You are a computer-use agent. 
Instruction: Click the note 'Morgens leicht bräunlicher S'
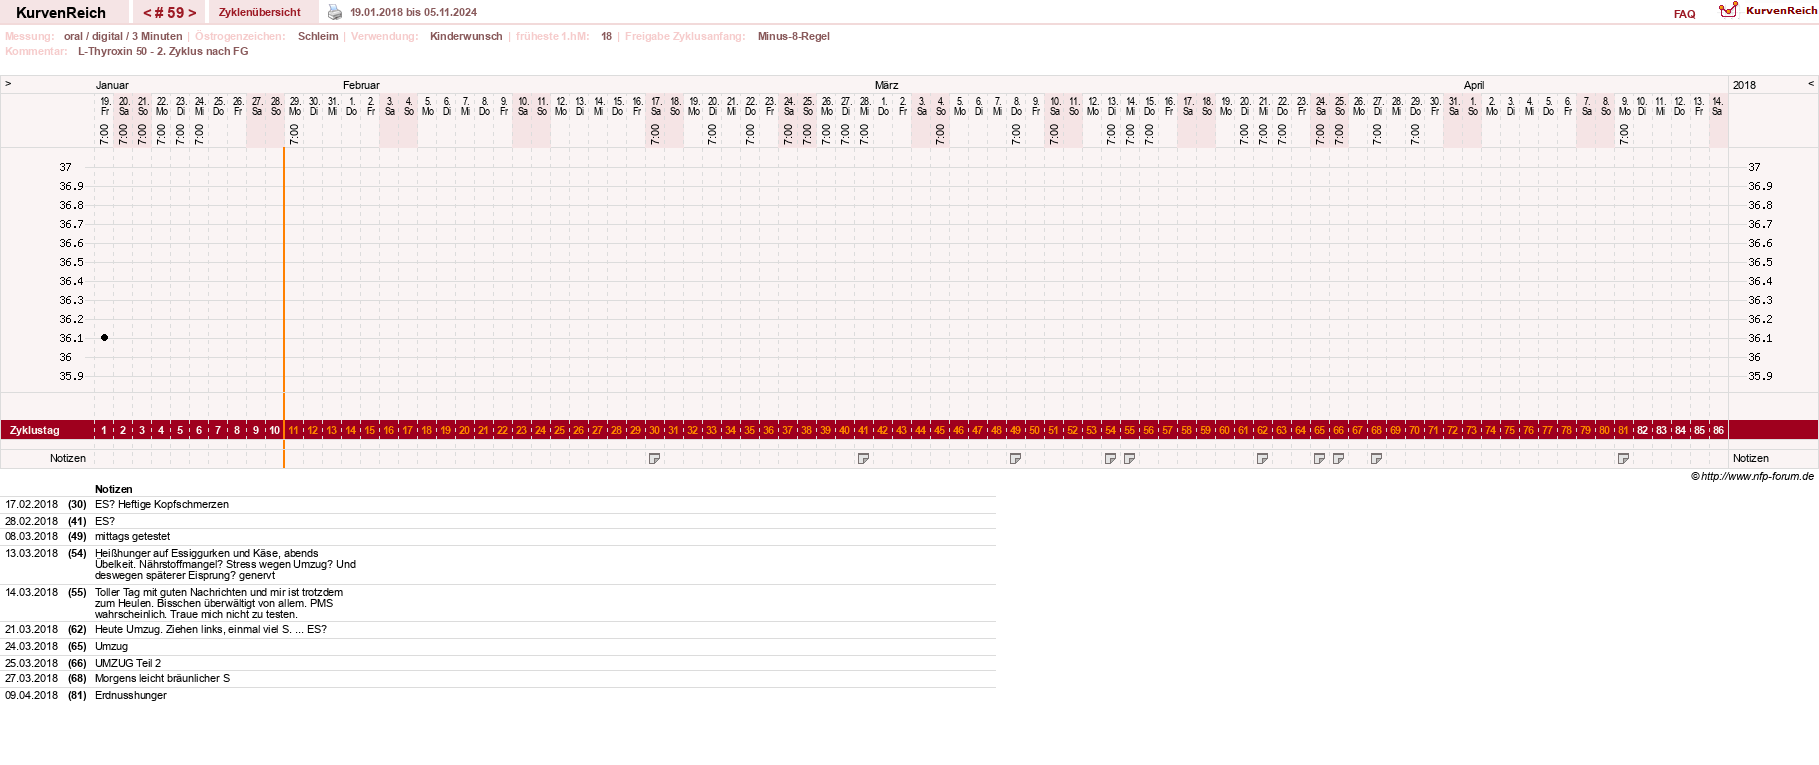(163, 679)
